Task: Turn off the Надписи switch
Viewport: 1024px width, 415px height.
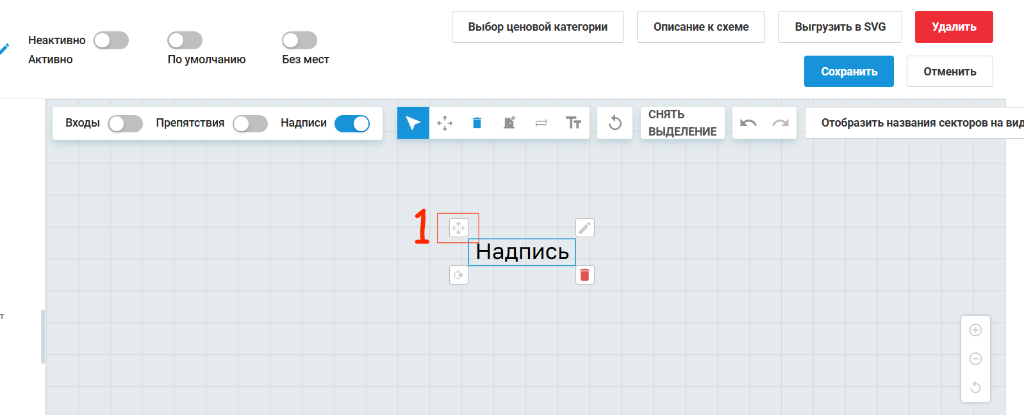Action: point(352,124)
